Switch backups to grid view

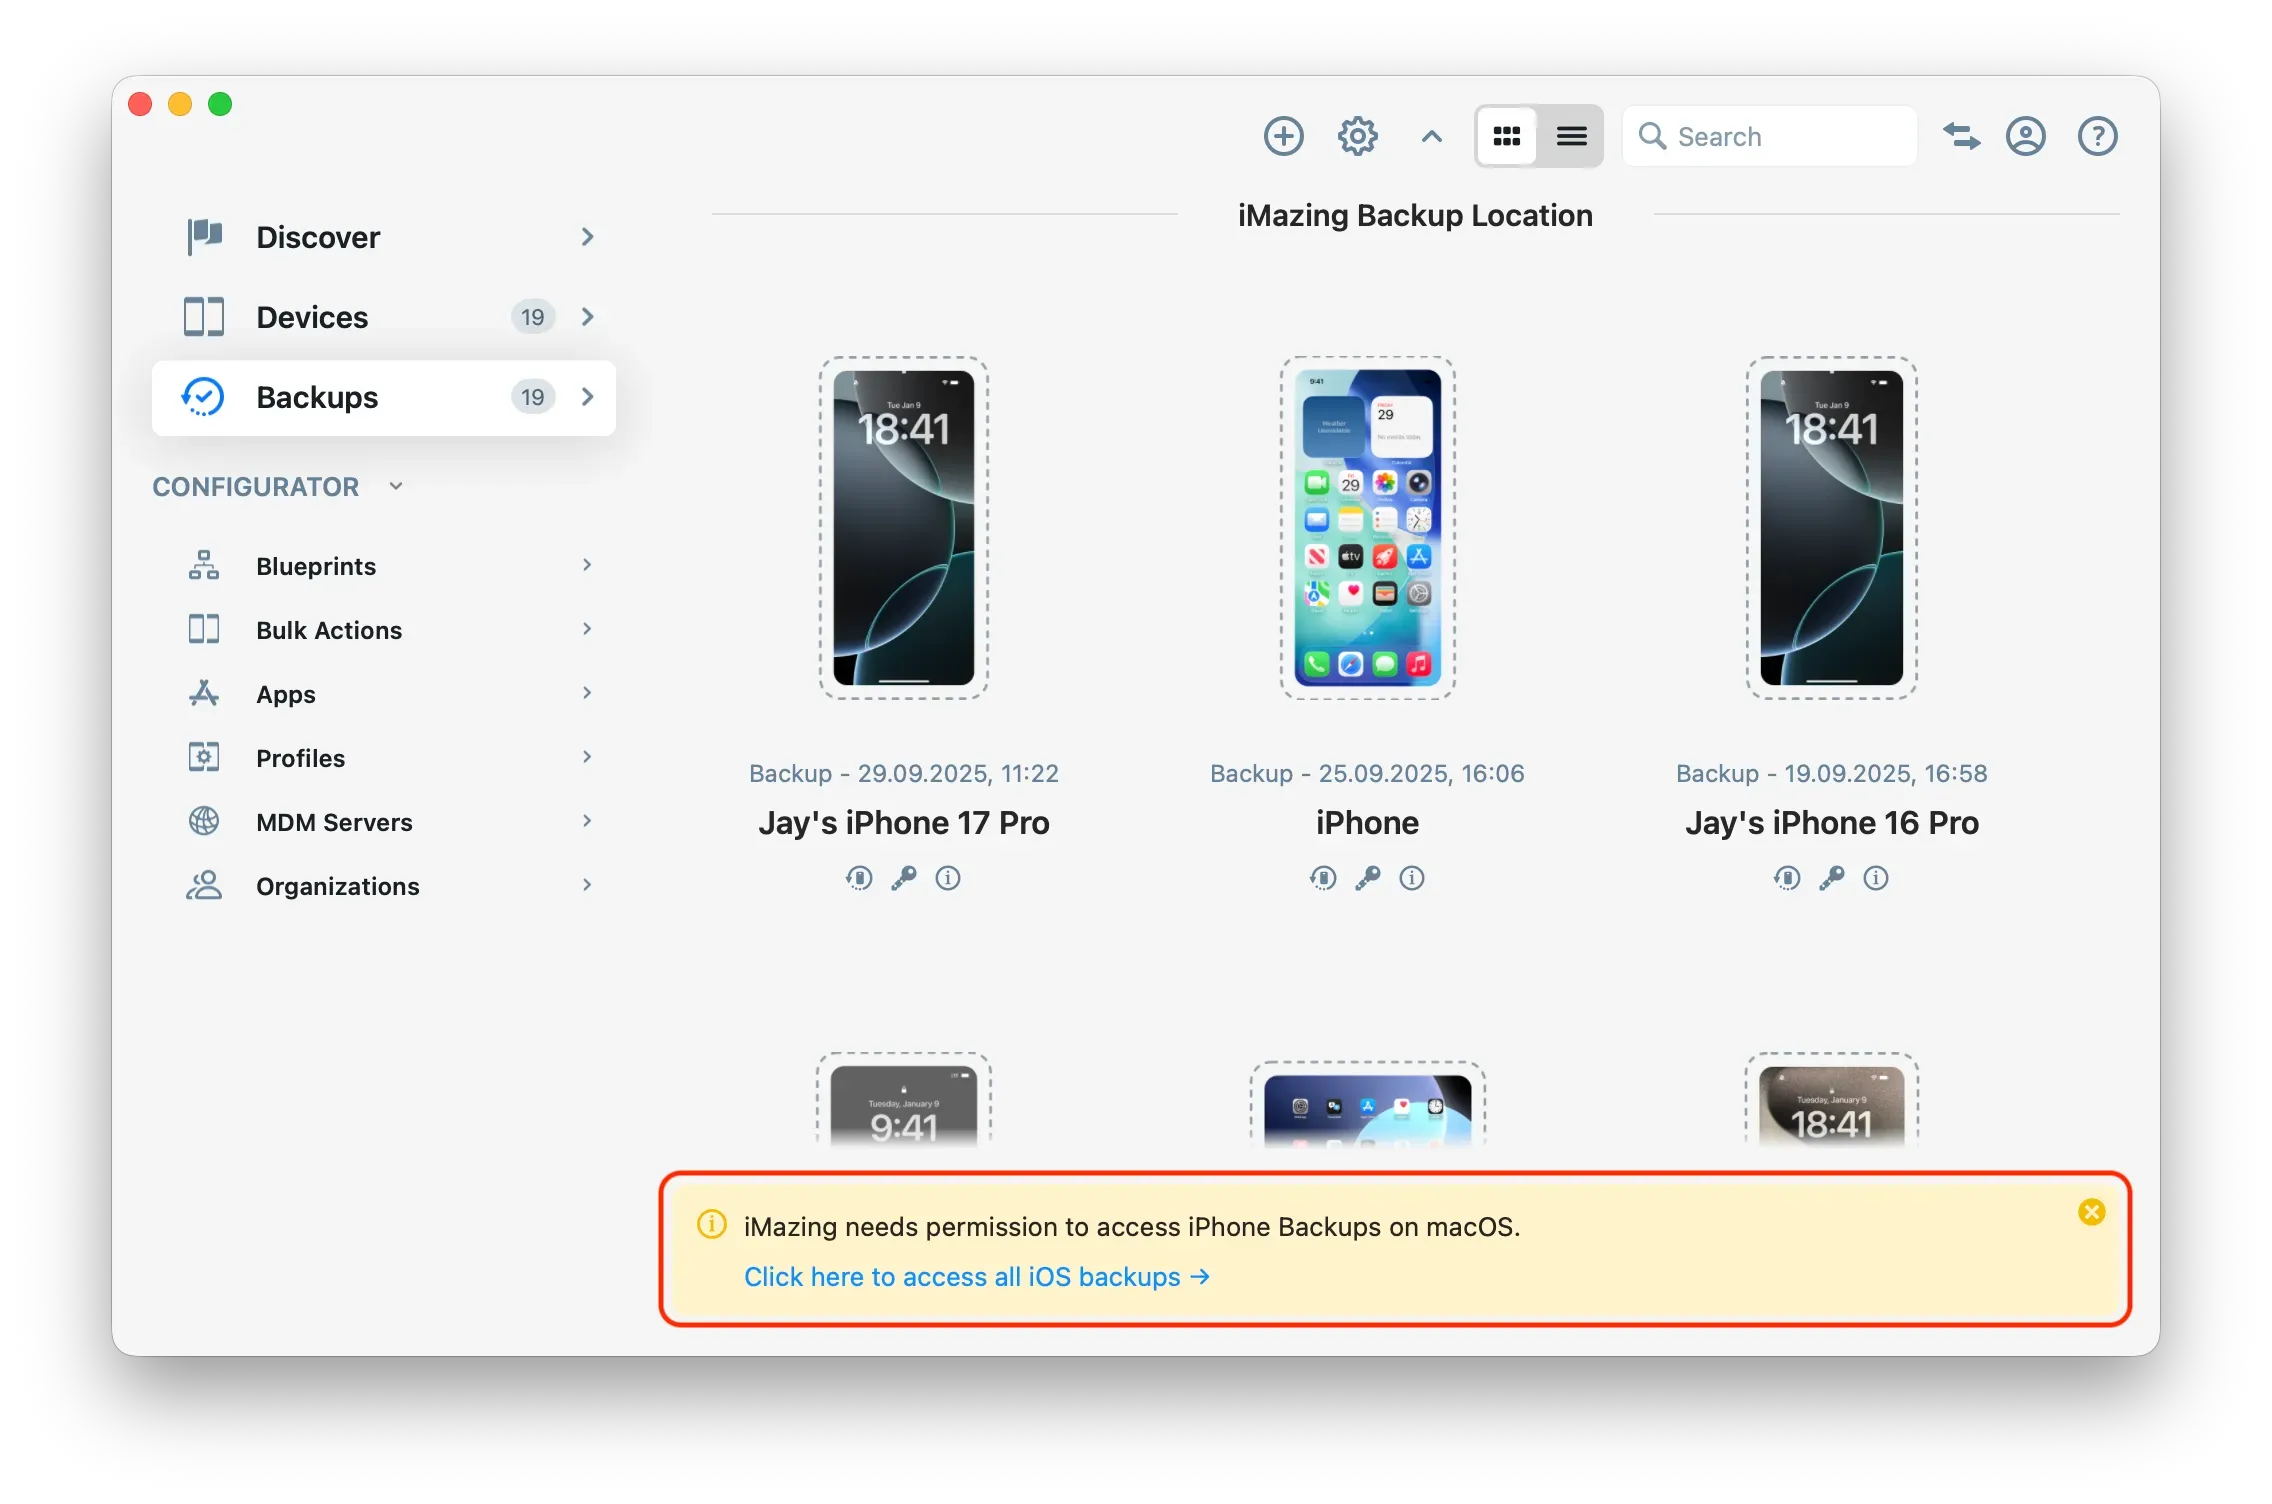pos(1506,135)
